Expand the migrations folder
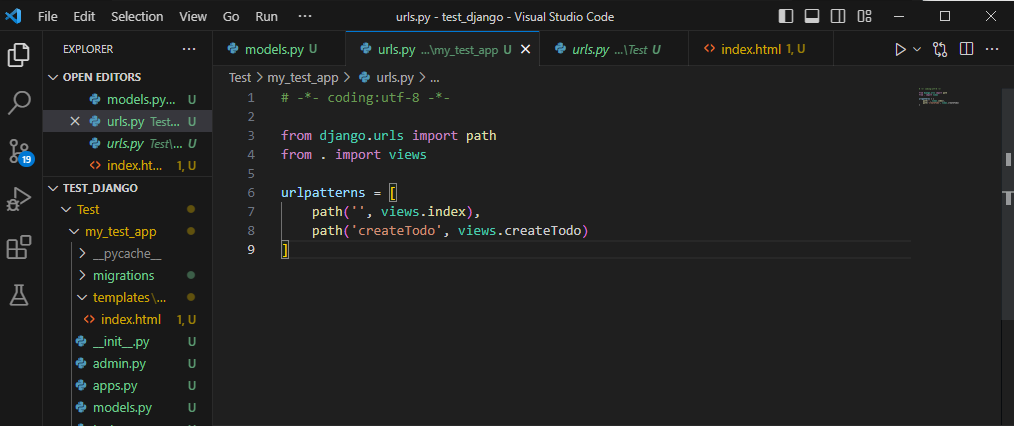Screen dimensions: 1014x426 [127, 275]
